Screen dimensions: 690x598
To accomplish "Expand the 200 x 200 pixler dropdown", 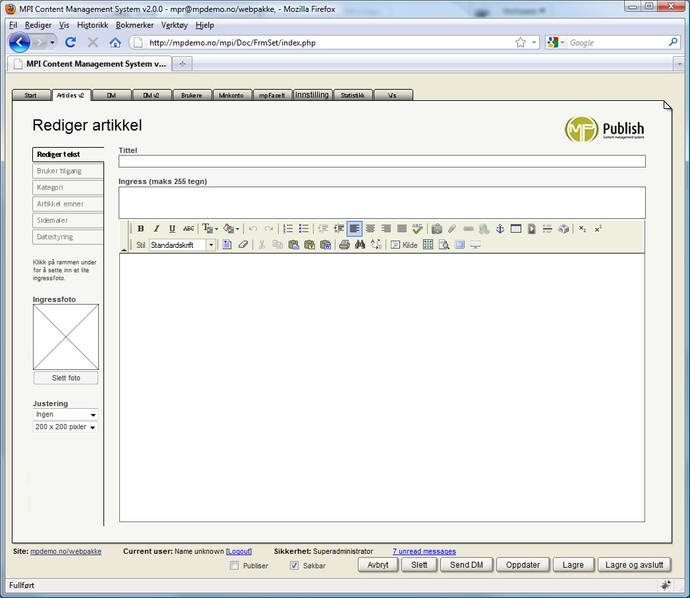I will coord(65,427).
